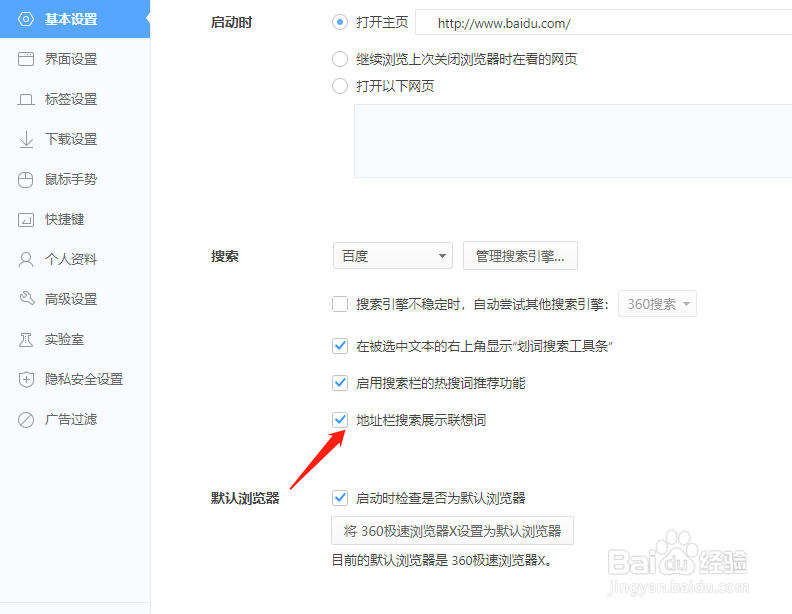Click the 广告过滤 block icon
The width and height of the screenshot is (792, 614).
26,420
